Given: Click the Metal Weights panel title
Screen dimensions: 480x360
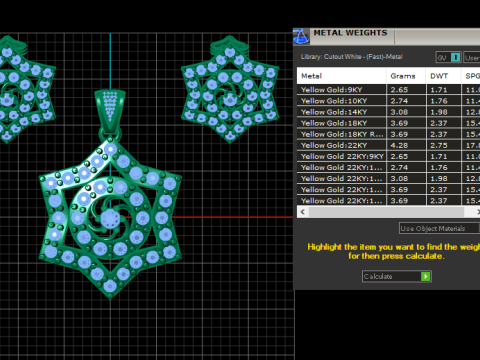Looking at the screenshot, I should [x=350, y=33].
